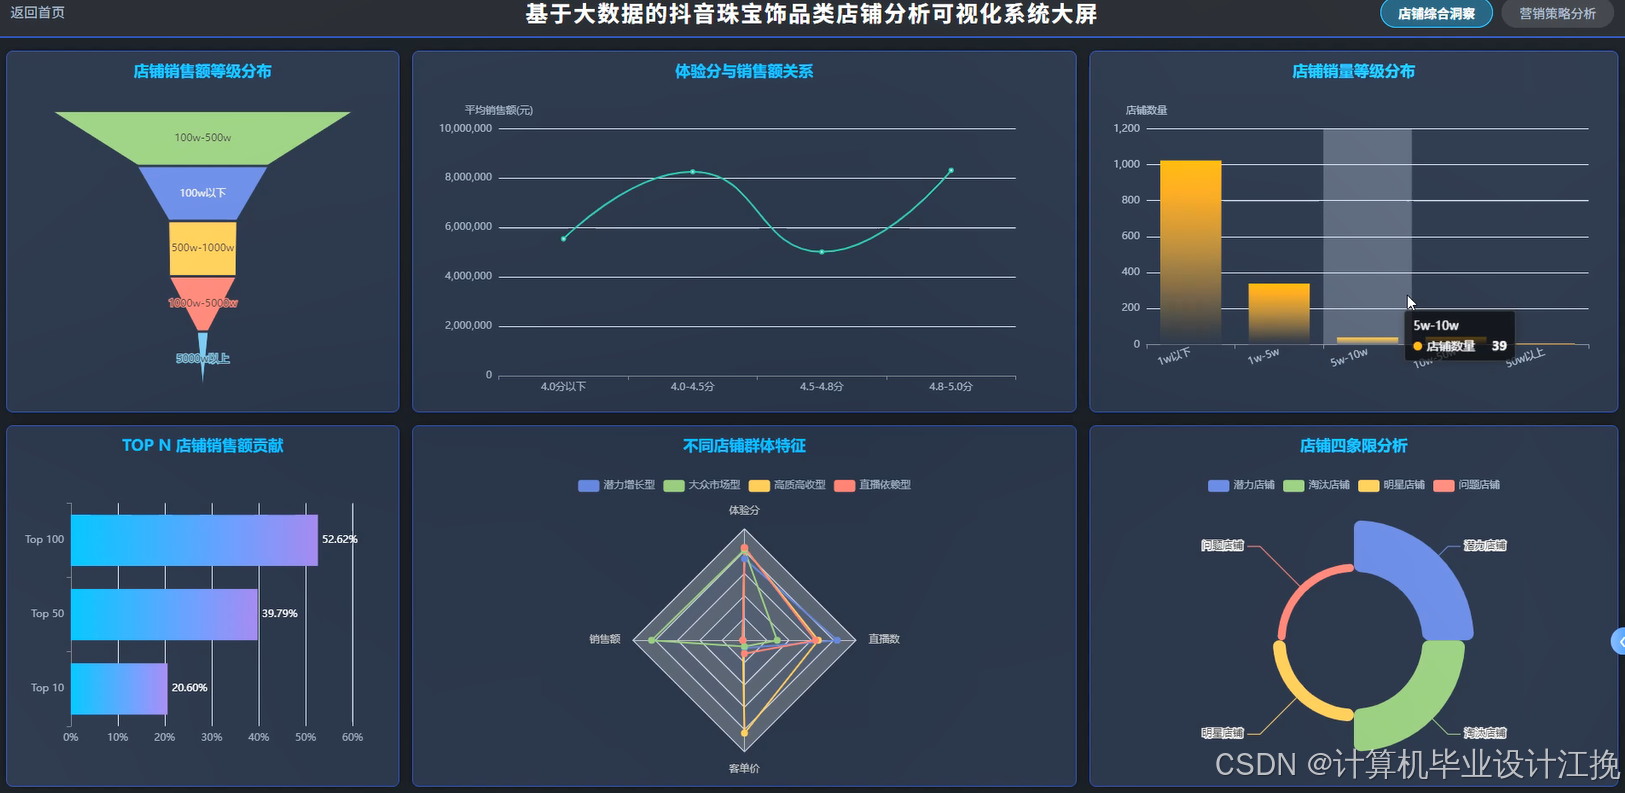
Task: Select the red 1000w-5000w funnel segment
Action: click(203, 303)
